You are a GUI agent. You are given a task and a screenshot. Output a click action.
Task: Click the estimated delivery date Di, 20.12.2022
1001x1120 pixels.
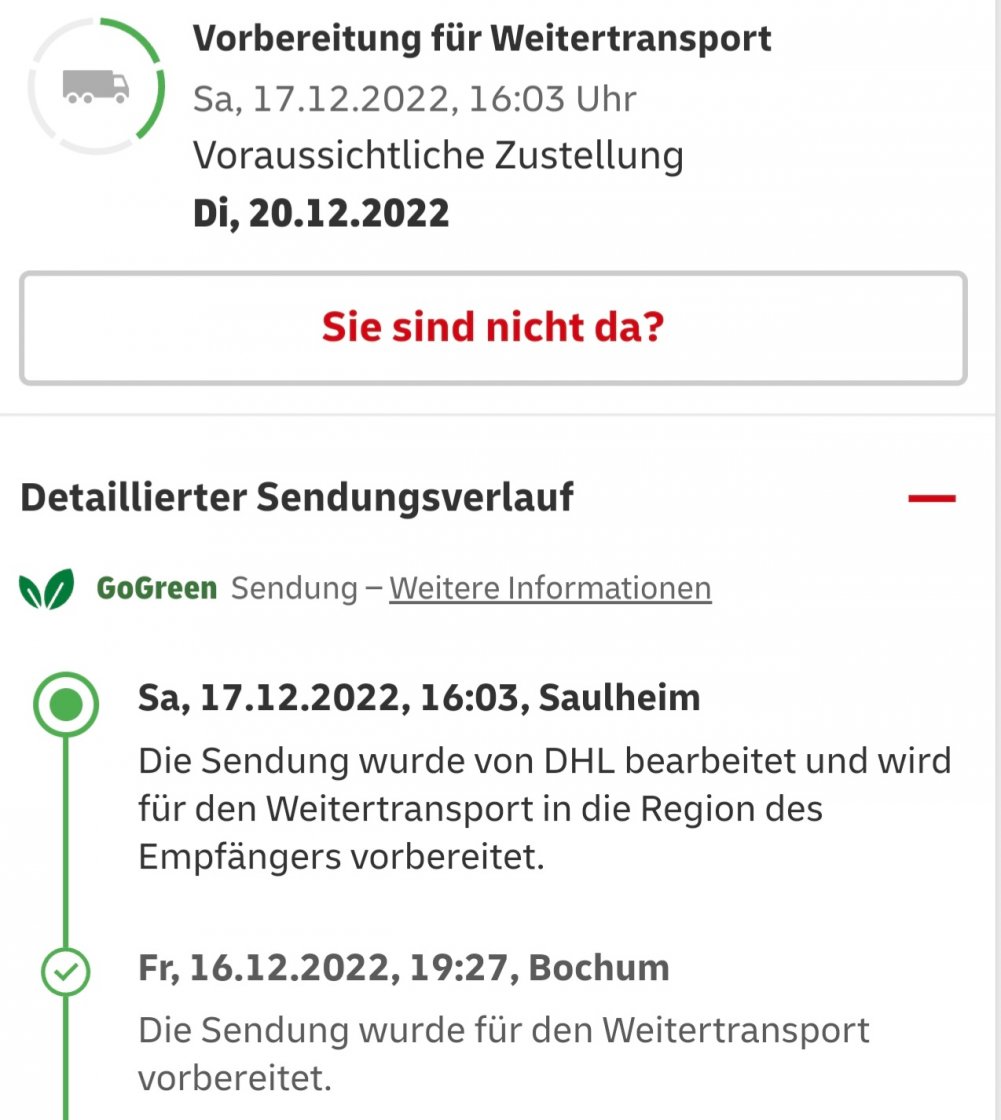tap(321, 213)
